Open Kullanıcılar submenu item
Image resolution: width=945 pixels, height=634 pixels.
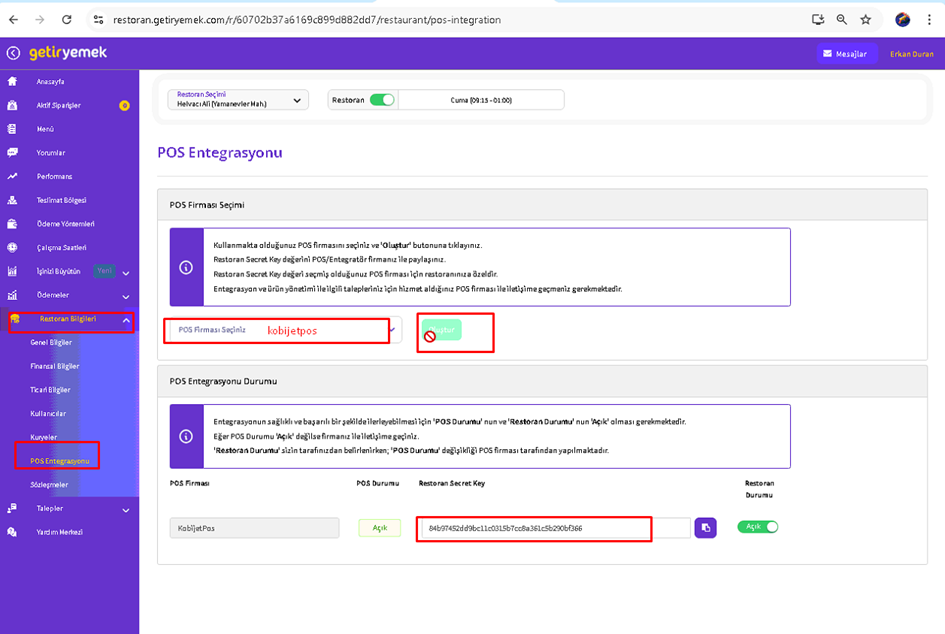point(48,413)
